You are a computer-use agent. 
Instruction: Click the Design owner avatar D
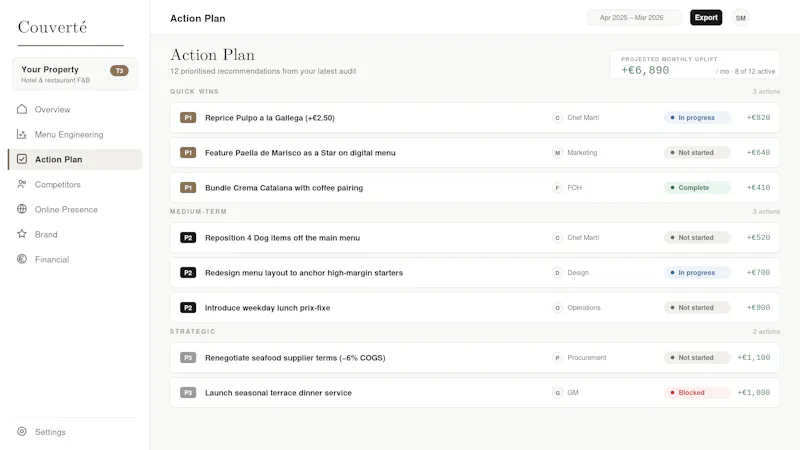[557, 273]
